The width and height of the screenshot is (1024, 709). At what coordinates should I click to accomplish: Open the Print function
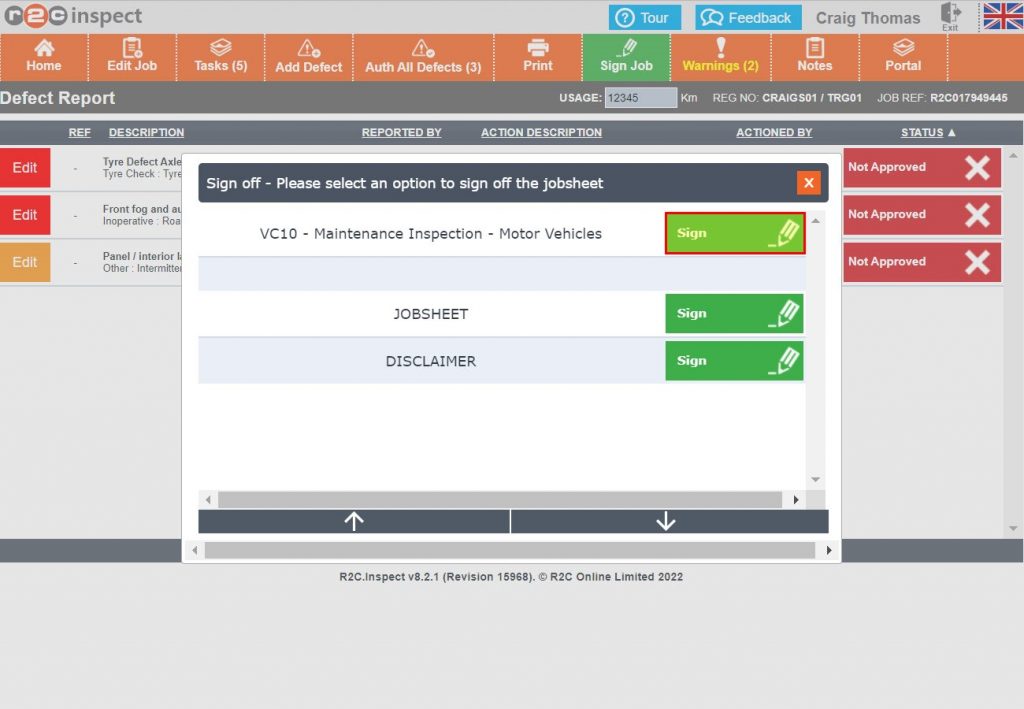[538, 57]
